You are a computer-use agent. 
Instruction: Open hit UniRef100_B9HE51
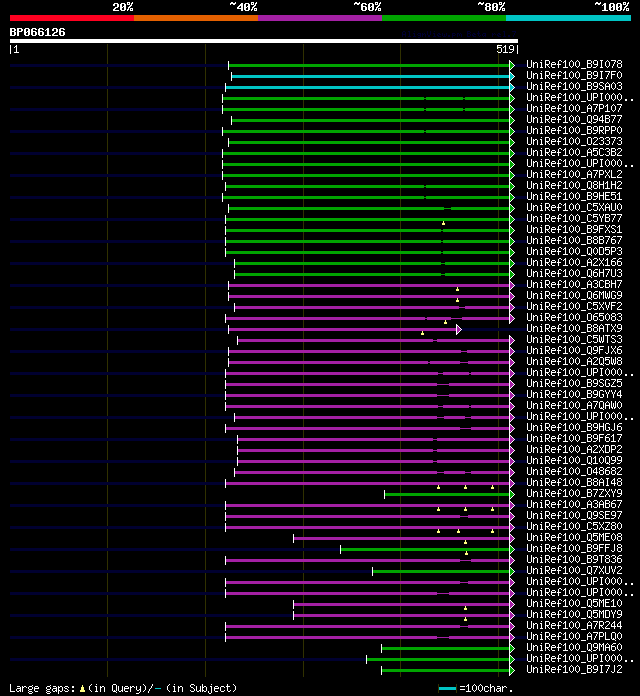coord(574,196)
